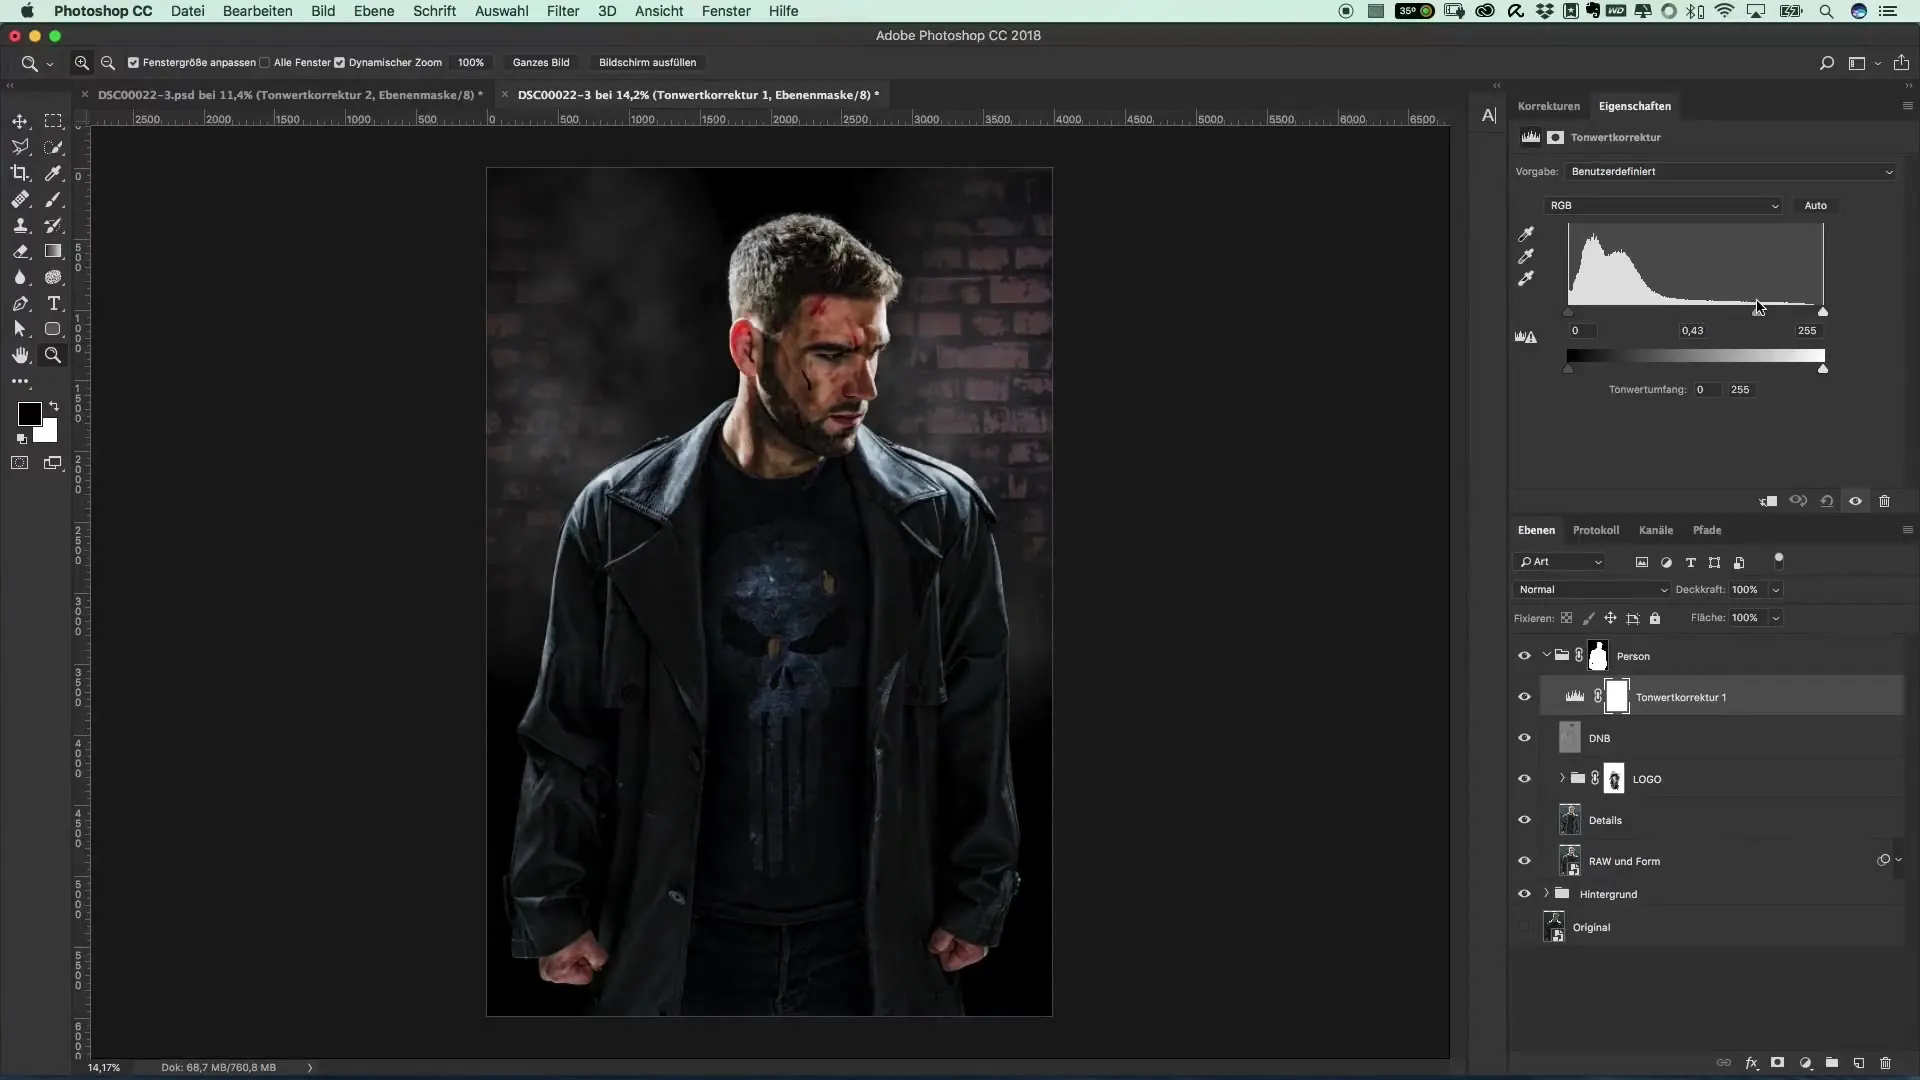
Task: Hide the LOGO group
Action: pos(1524,779)
